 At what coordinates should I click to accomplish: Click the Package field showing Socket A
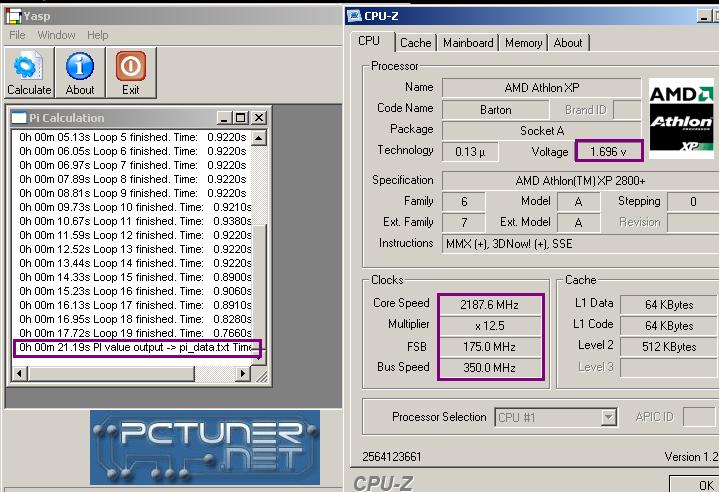tap(542, 131)
